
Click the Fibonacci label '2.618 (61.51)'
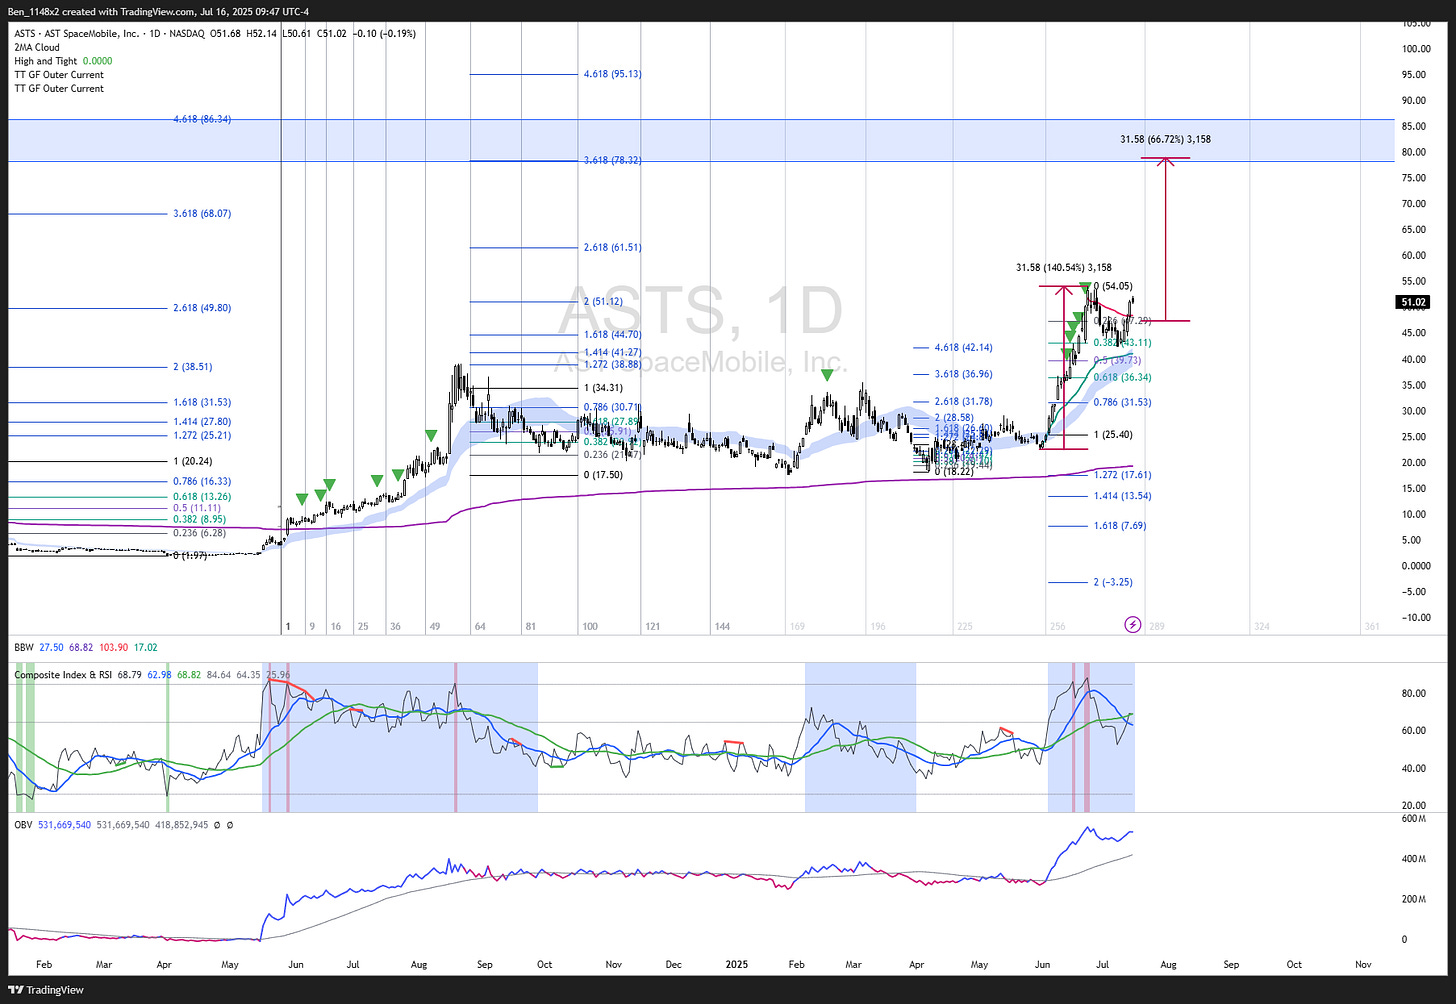(x=612, y=247)
